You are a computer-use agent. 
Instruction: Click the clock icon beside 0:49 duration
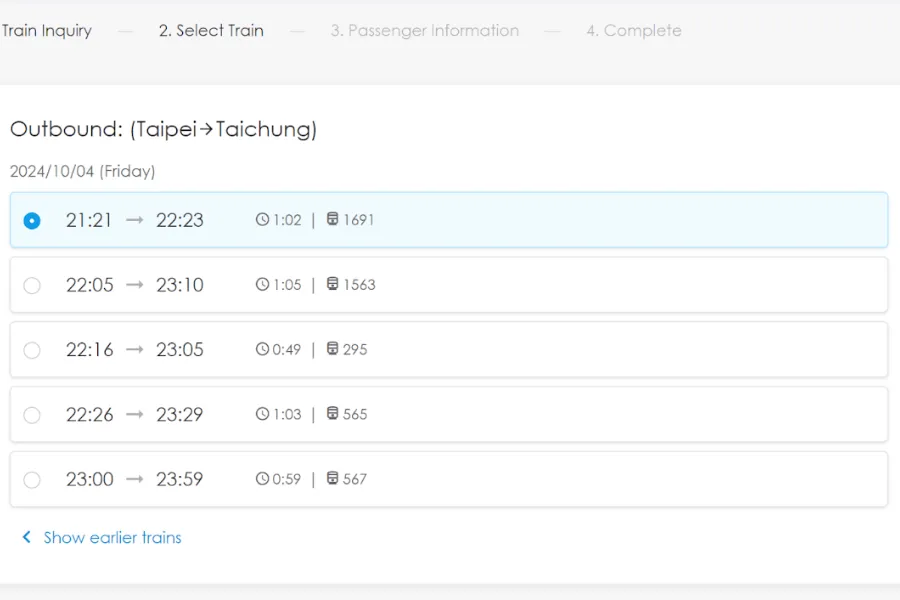pos(262,349)
